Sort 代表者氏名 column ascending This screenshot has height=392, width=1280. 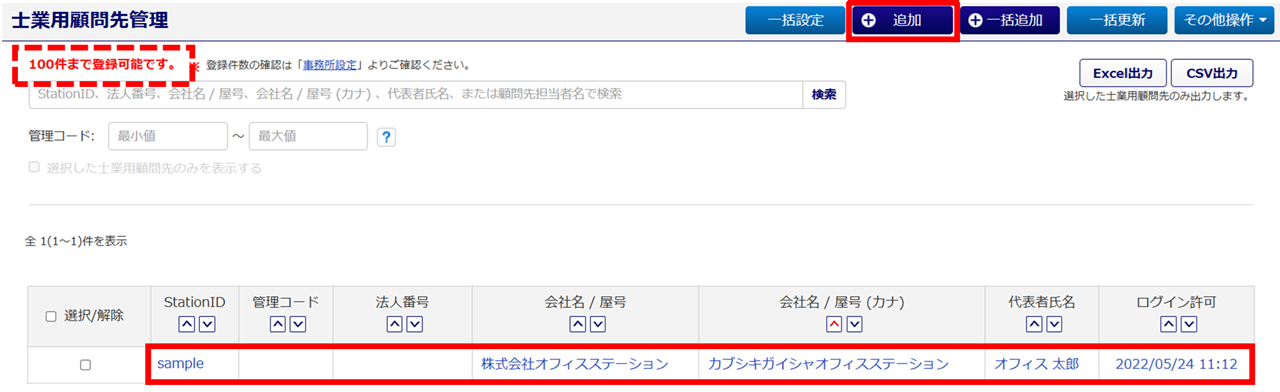(1034, 324)
